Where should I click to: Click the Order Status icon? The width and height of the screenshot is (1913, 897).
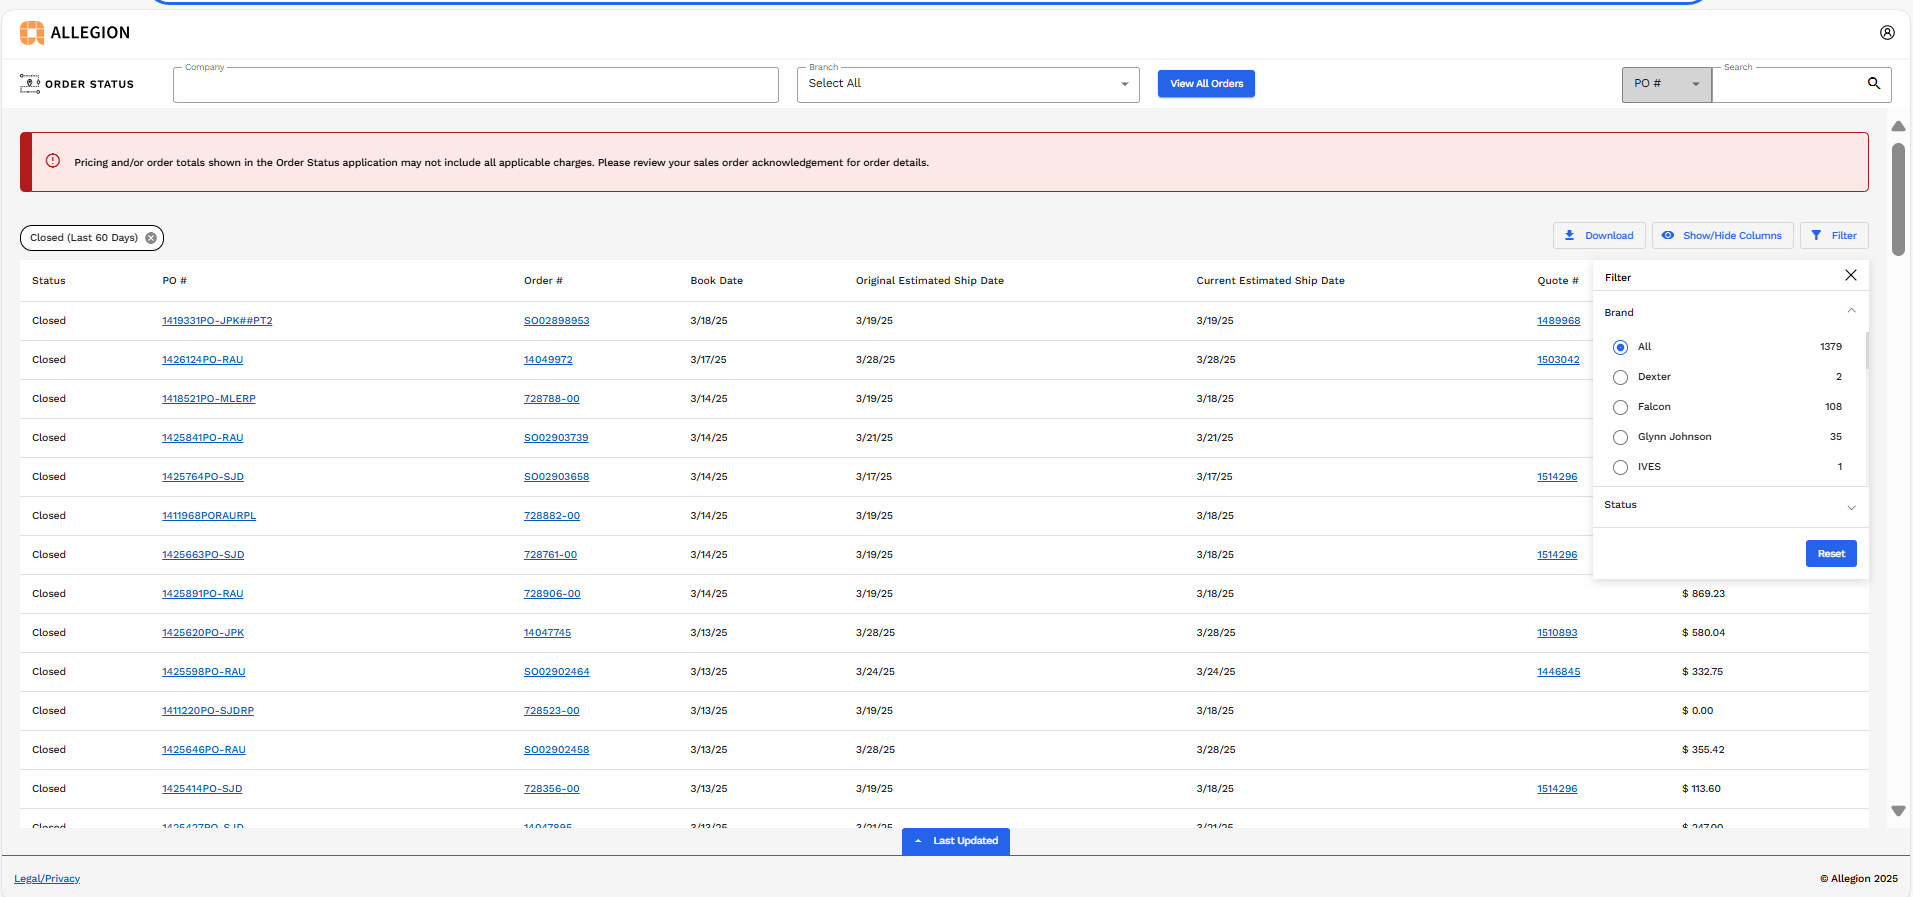pos(30,84)
